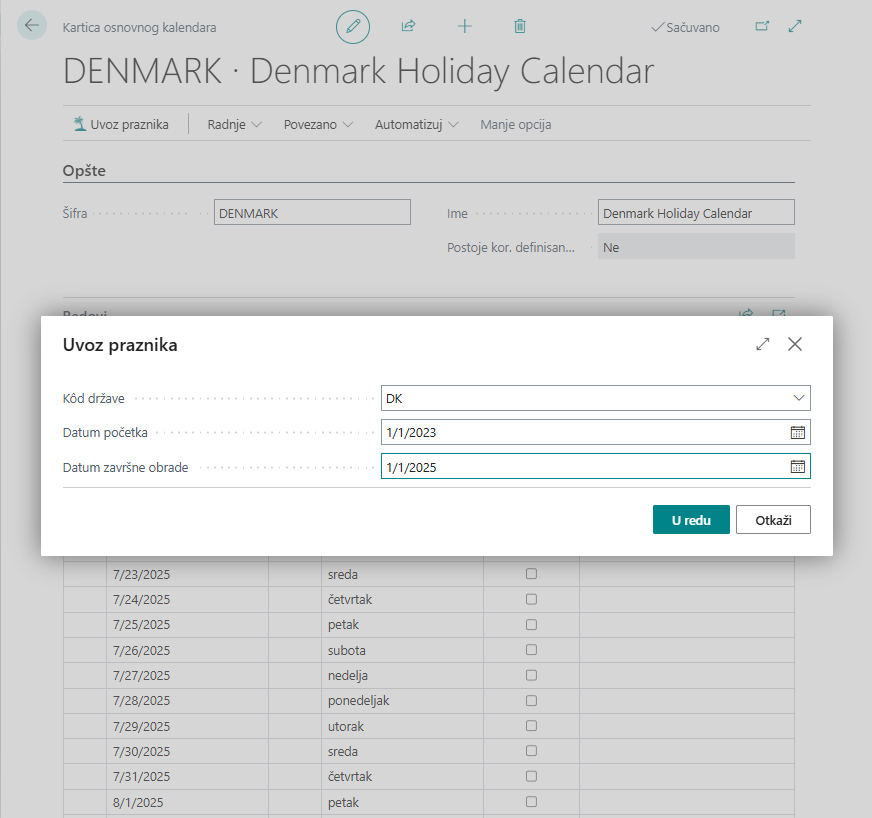
Task: Toggle checkbox for 7/23/2025 row
Action: click(x=531, y=574)
